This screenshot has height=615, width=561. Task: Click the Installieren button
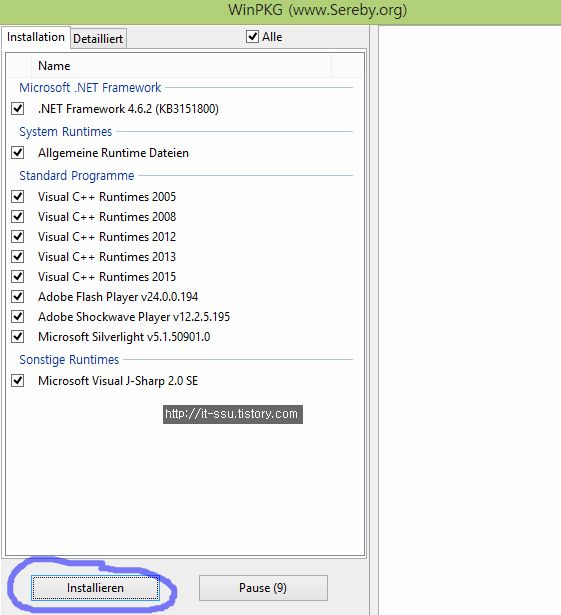coord(95,588)
